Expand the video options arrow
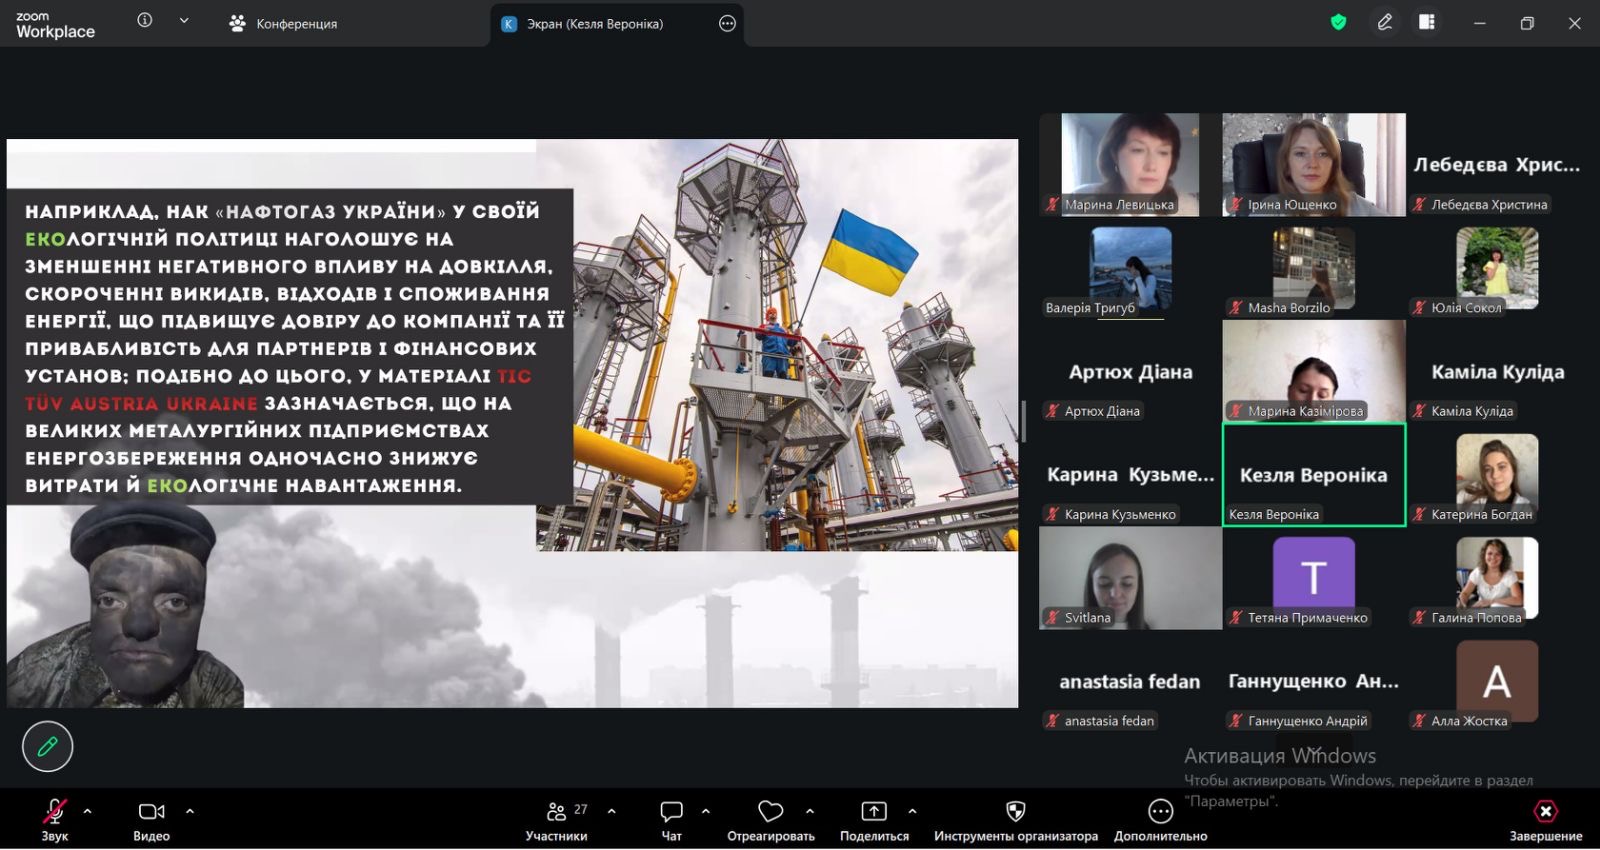The image size is (1600, 850). [190, 811]
